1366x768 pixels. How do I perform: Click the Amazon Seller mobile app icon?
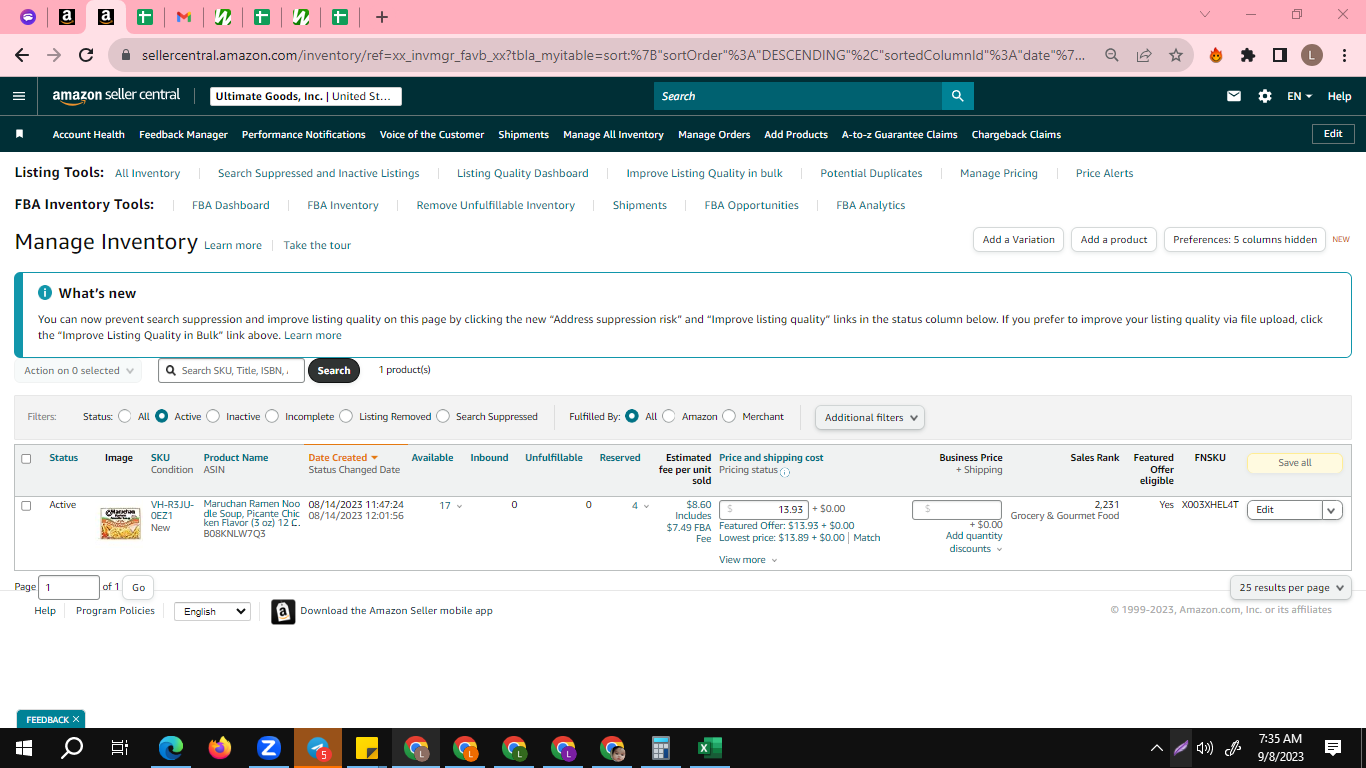pyautogui.click(x=283, y=611)
